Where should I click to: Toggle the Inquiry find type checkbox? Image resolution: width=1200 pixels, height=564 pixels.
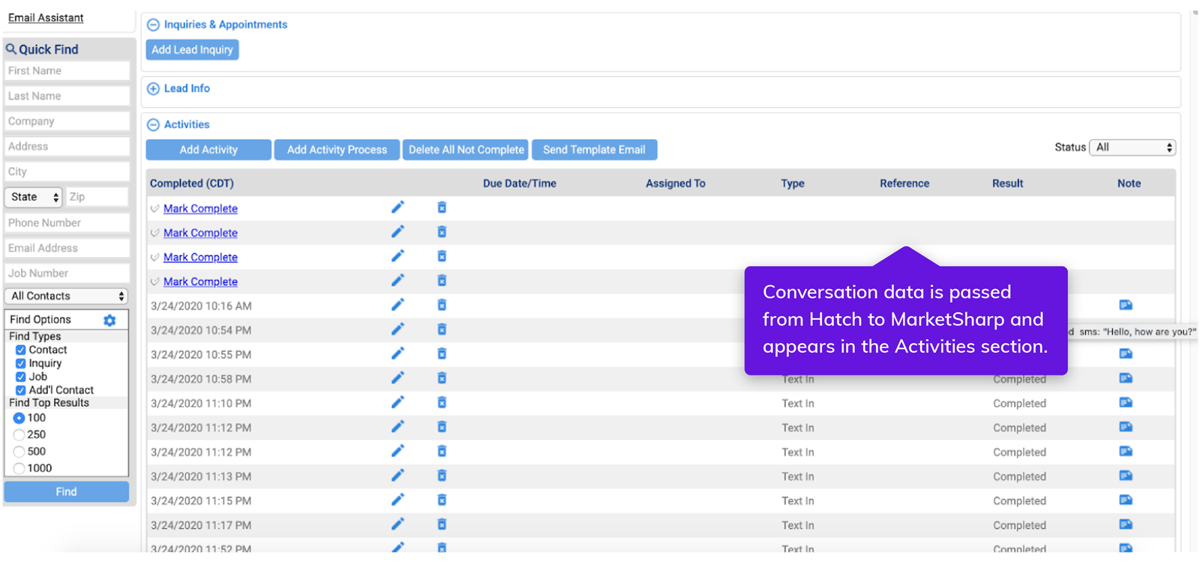point(21,364)
